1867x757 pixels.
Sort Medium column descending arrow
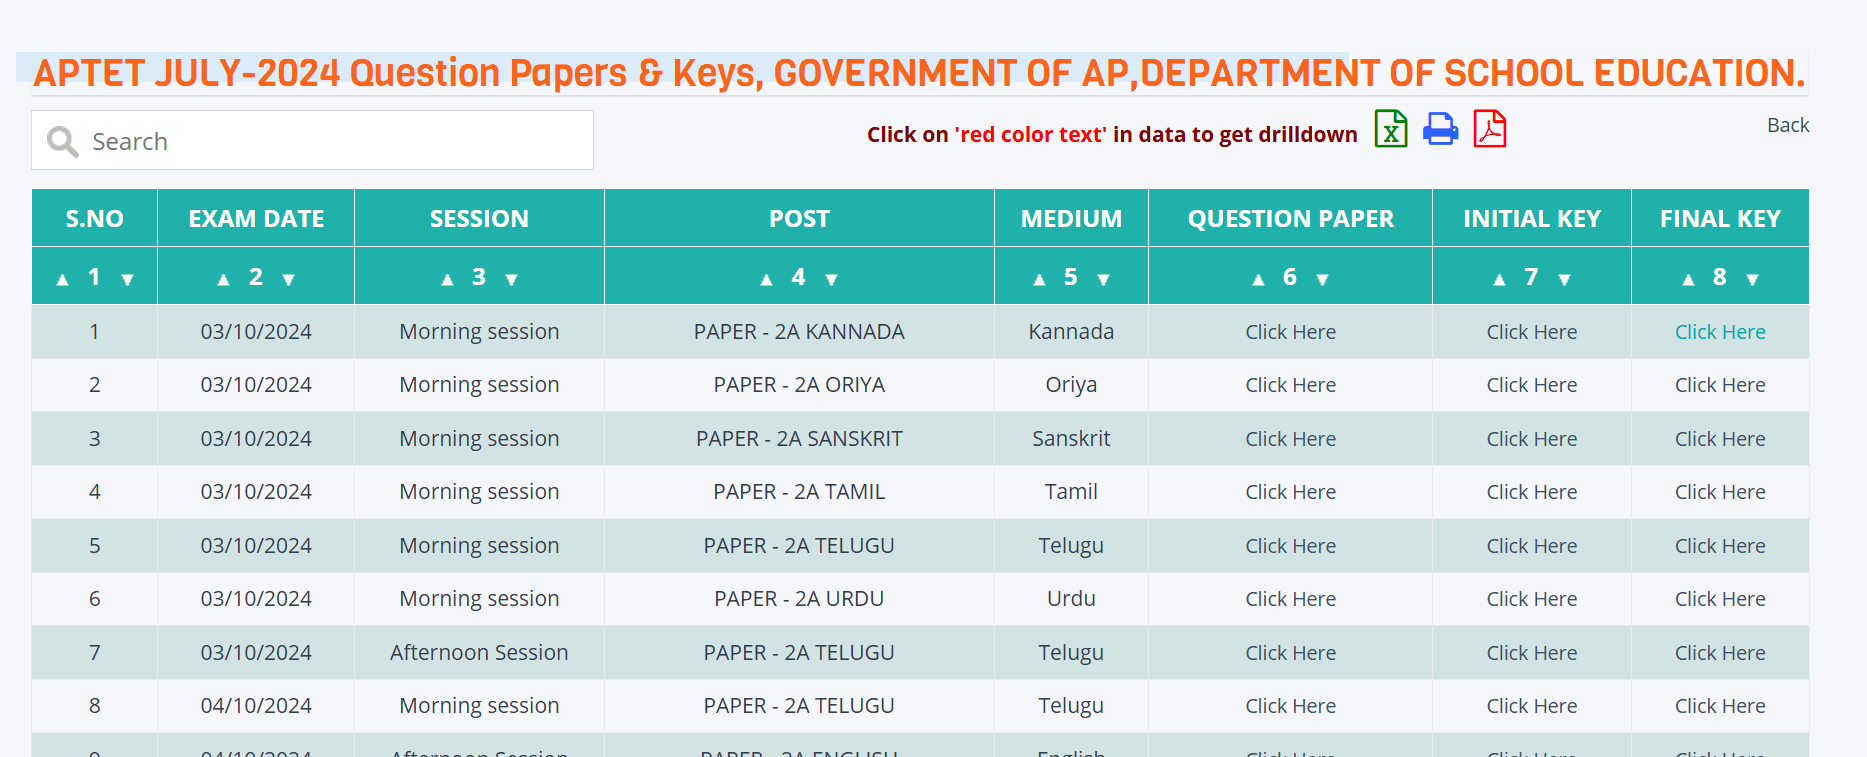pyautogui.click(x=1104, y=280)
